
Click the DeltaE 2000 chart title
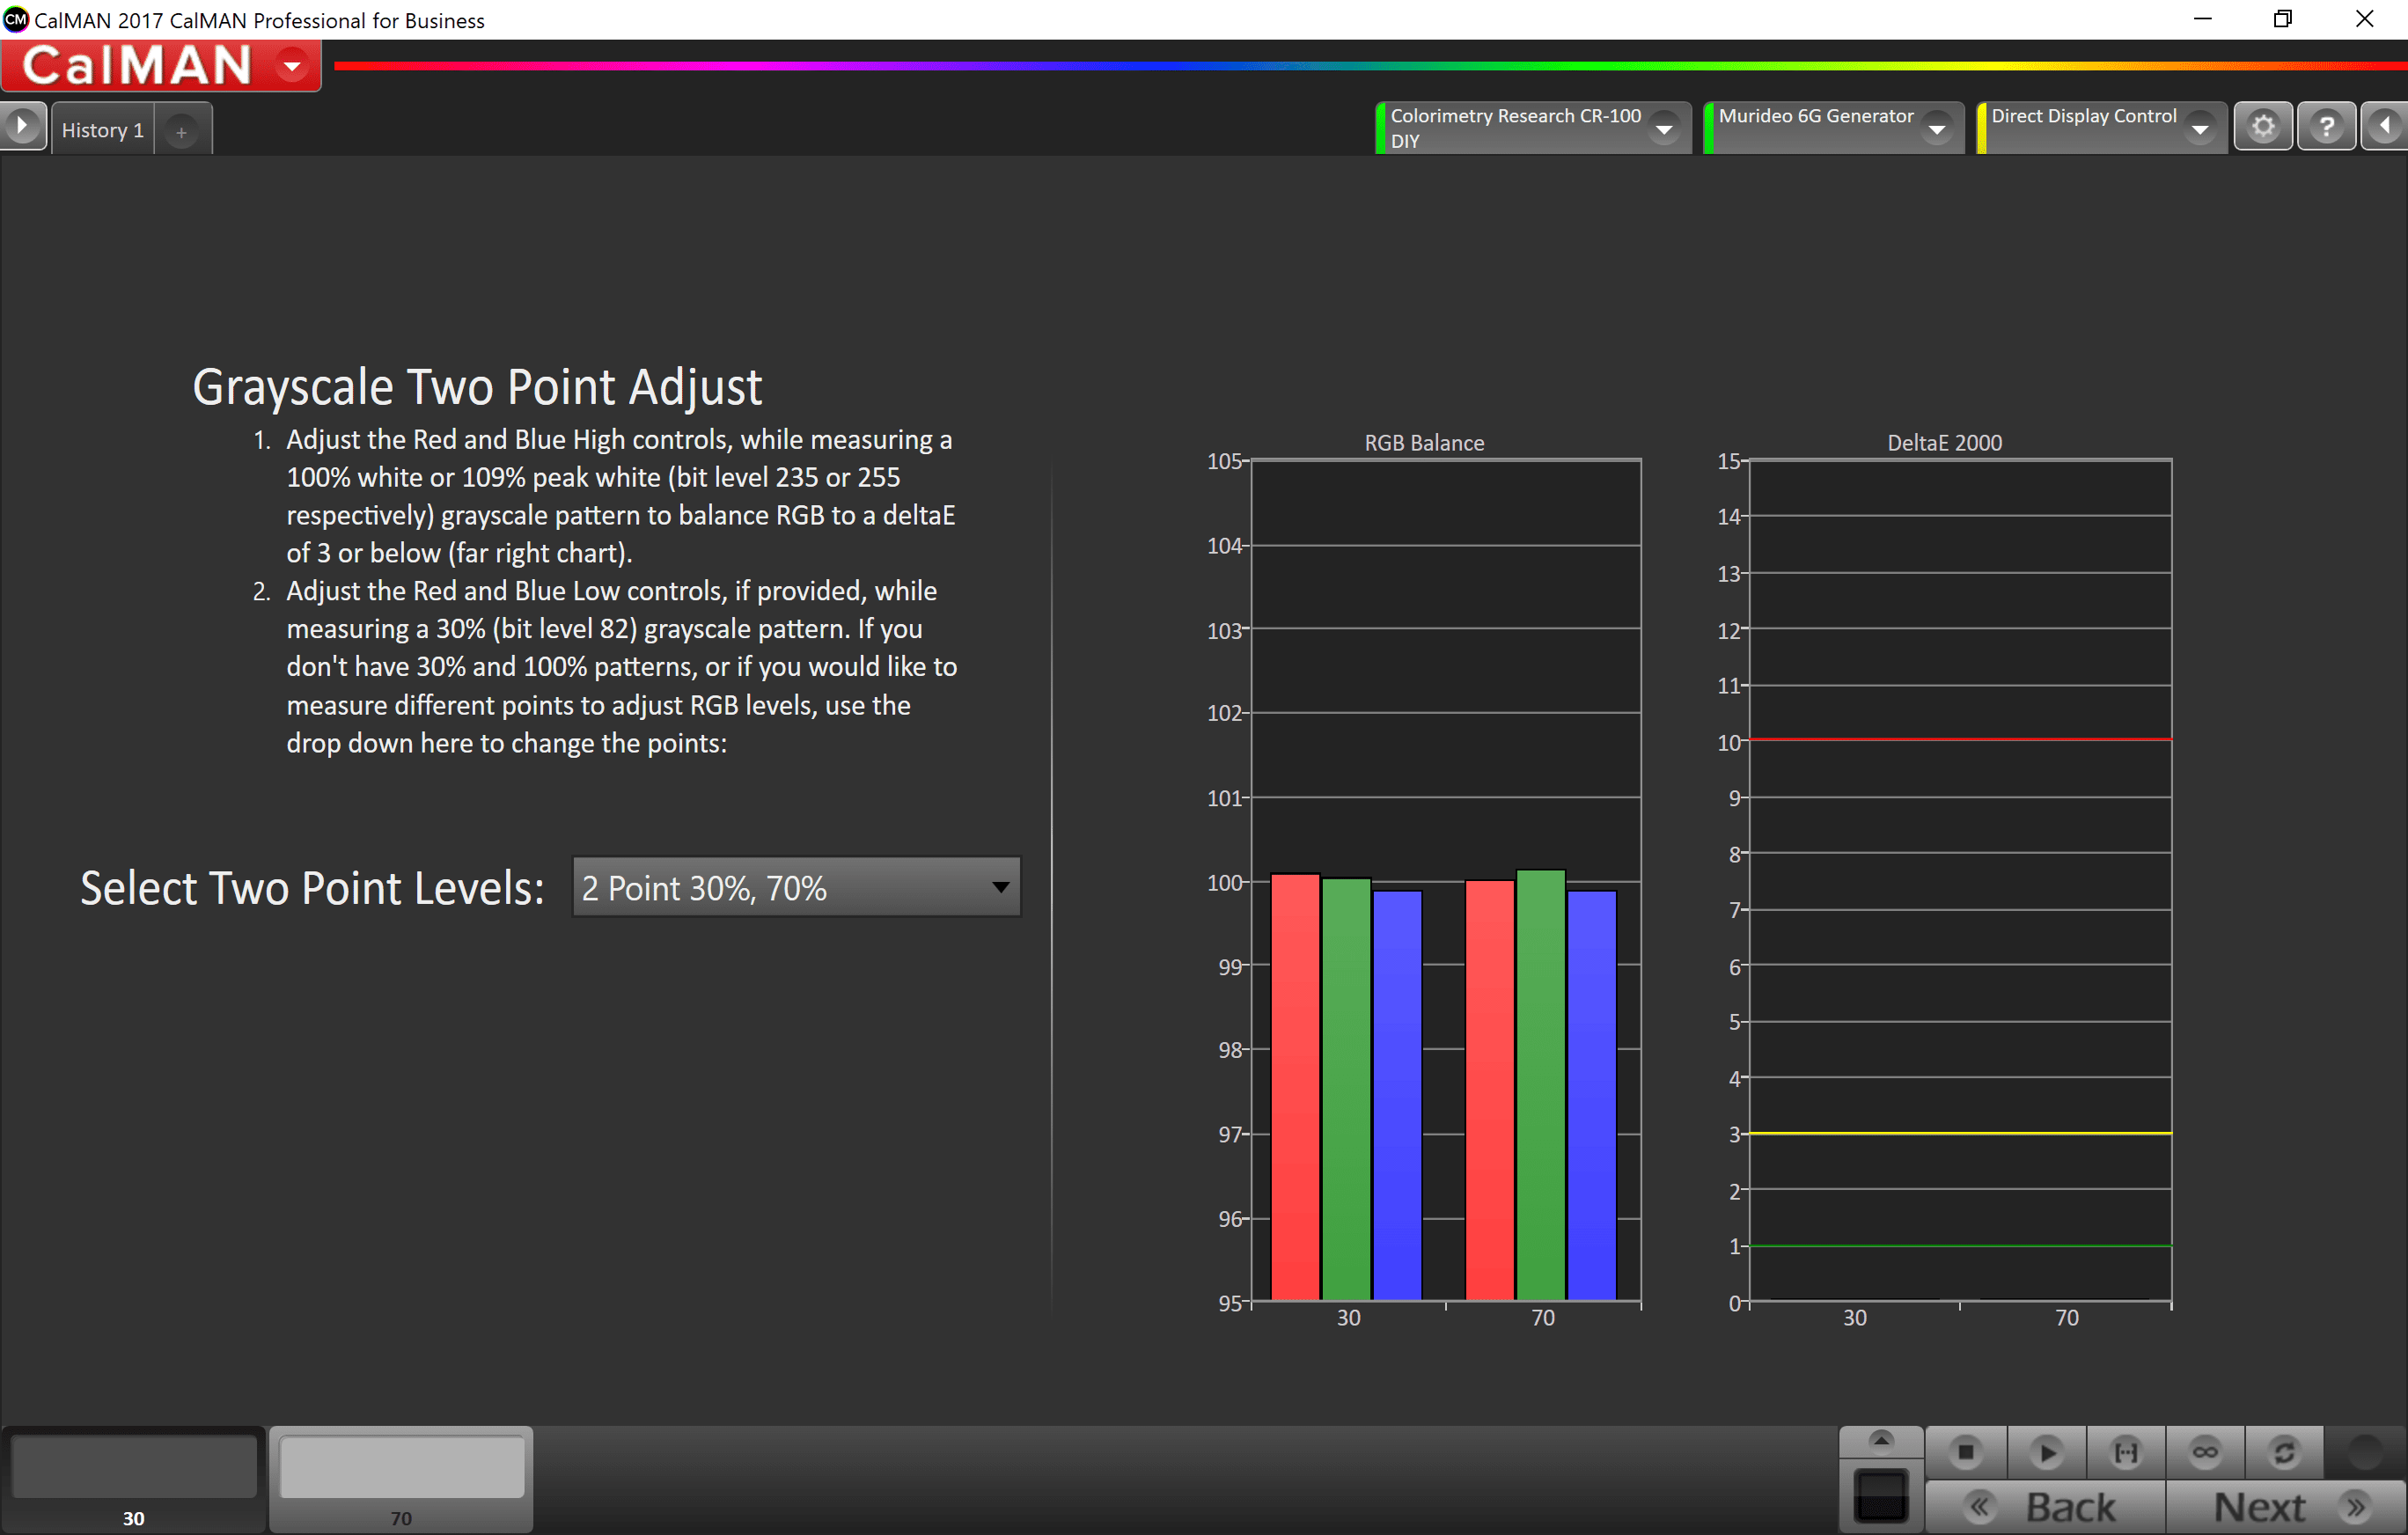pyautogui.click(x=1944, y=443)
